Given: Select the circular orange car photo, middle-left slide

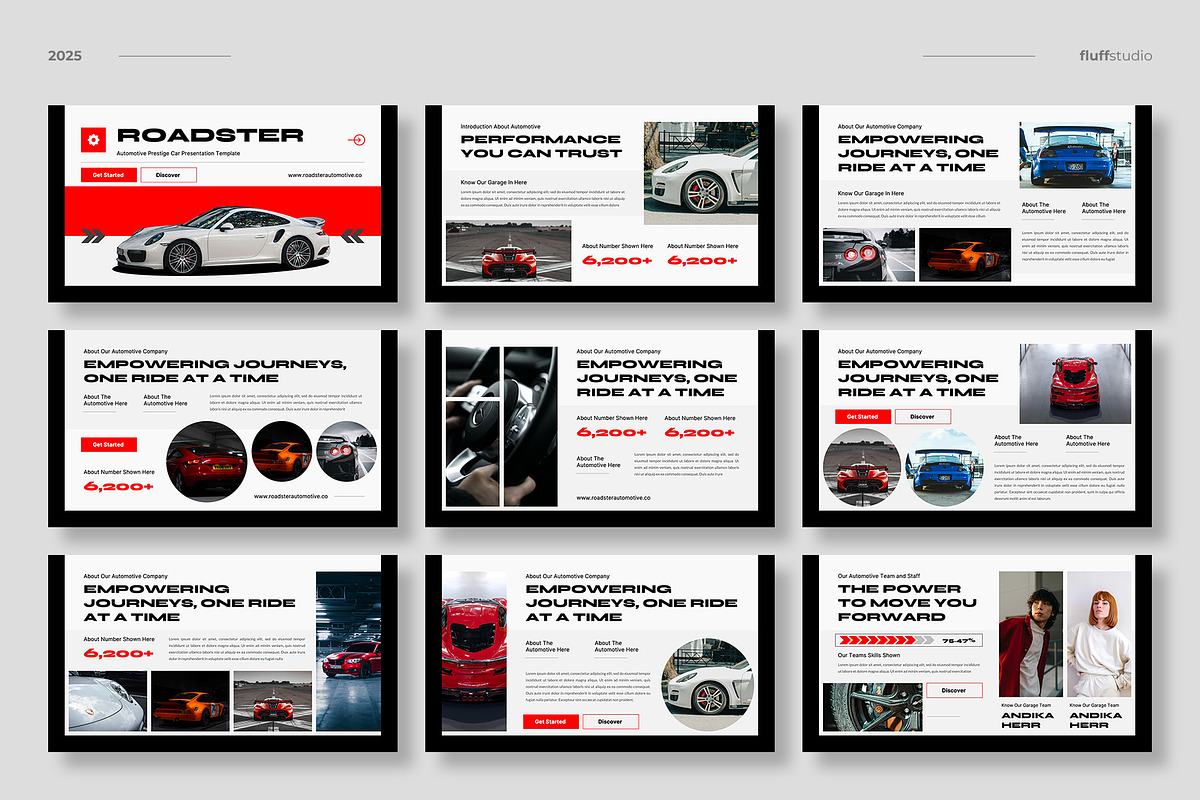Looking at the screenshot, I should click(282, 452).
